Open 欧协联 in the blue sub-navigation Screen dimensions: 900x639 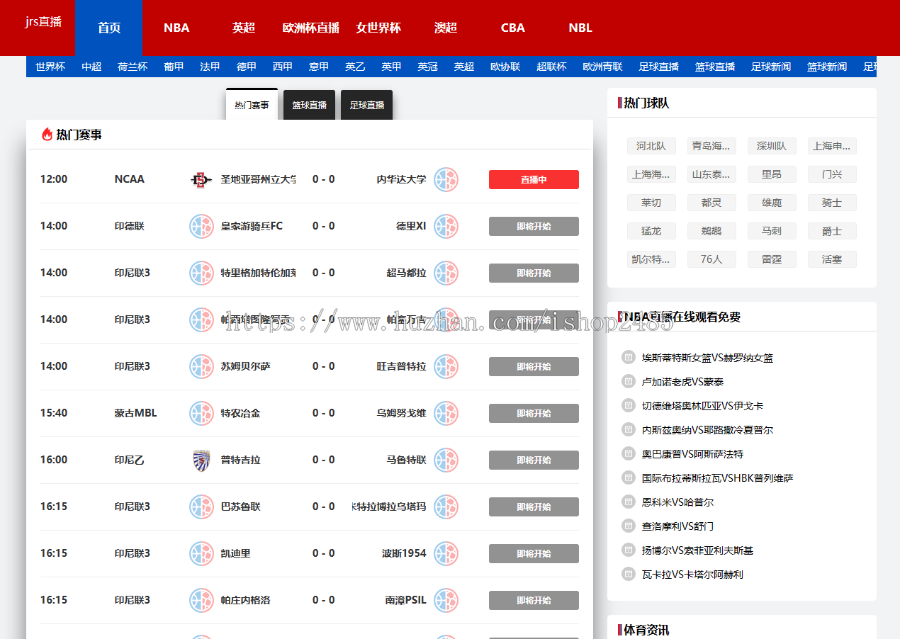[x=505, y=67]
